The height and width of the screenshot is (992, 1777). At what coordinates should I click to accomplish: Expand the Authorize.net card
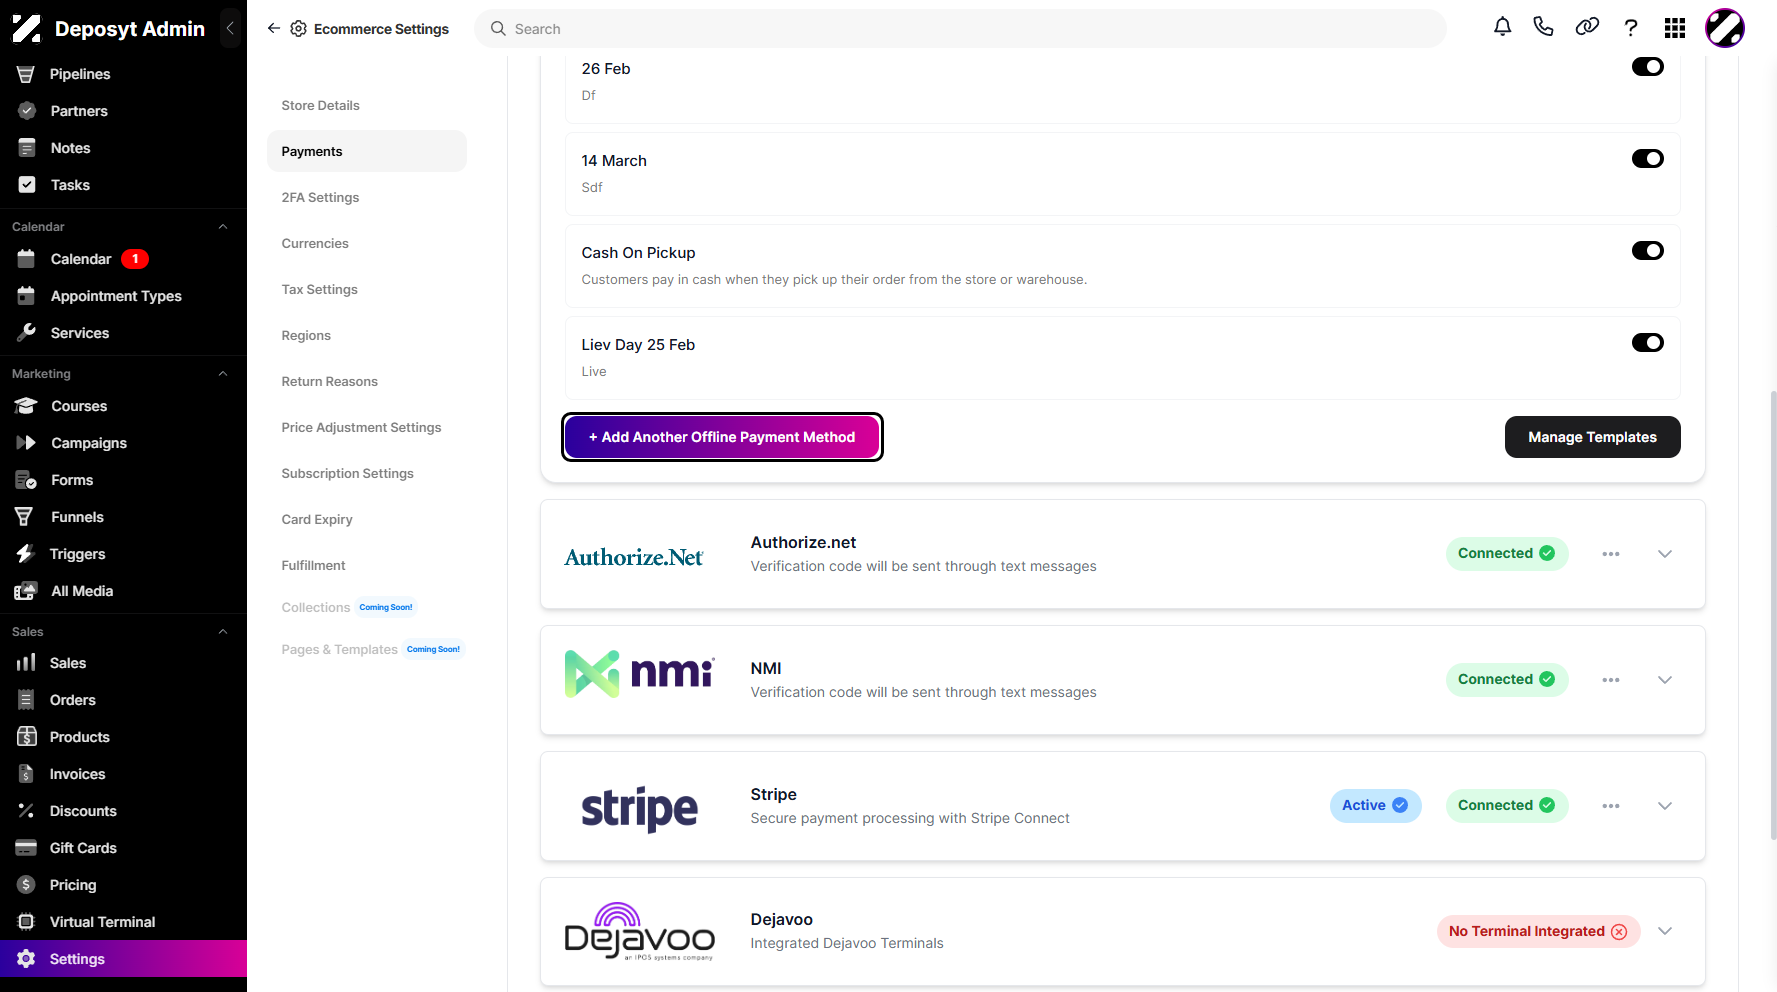[x=1665, y=554]
